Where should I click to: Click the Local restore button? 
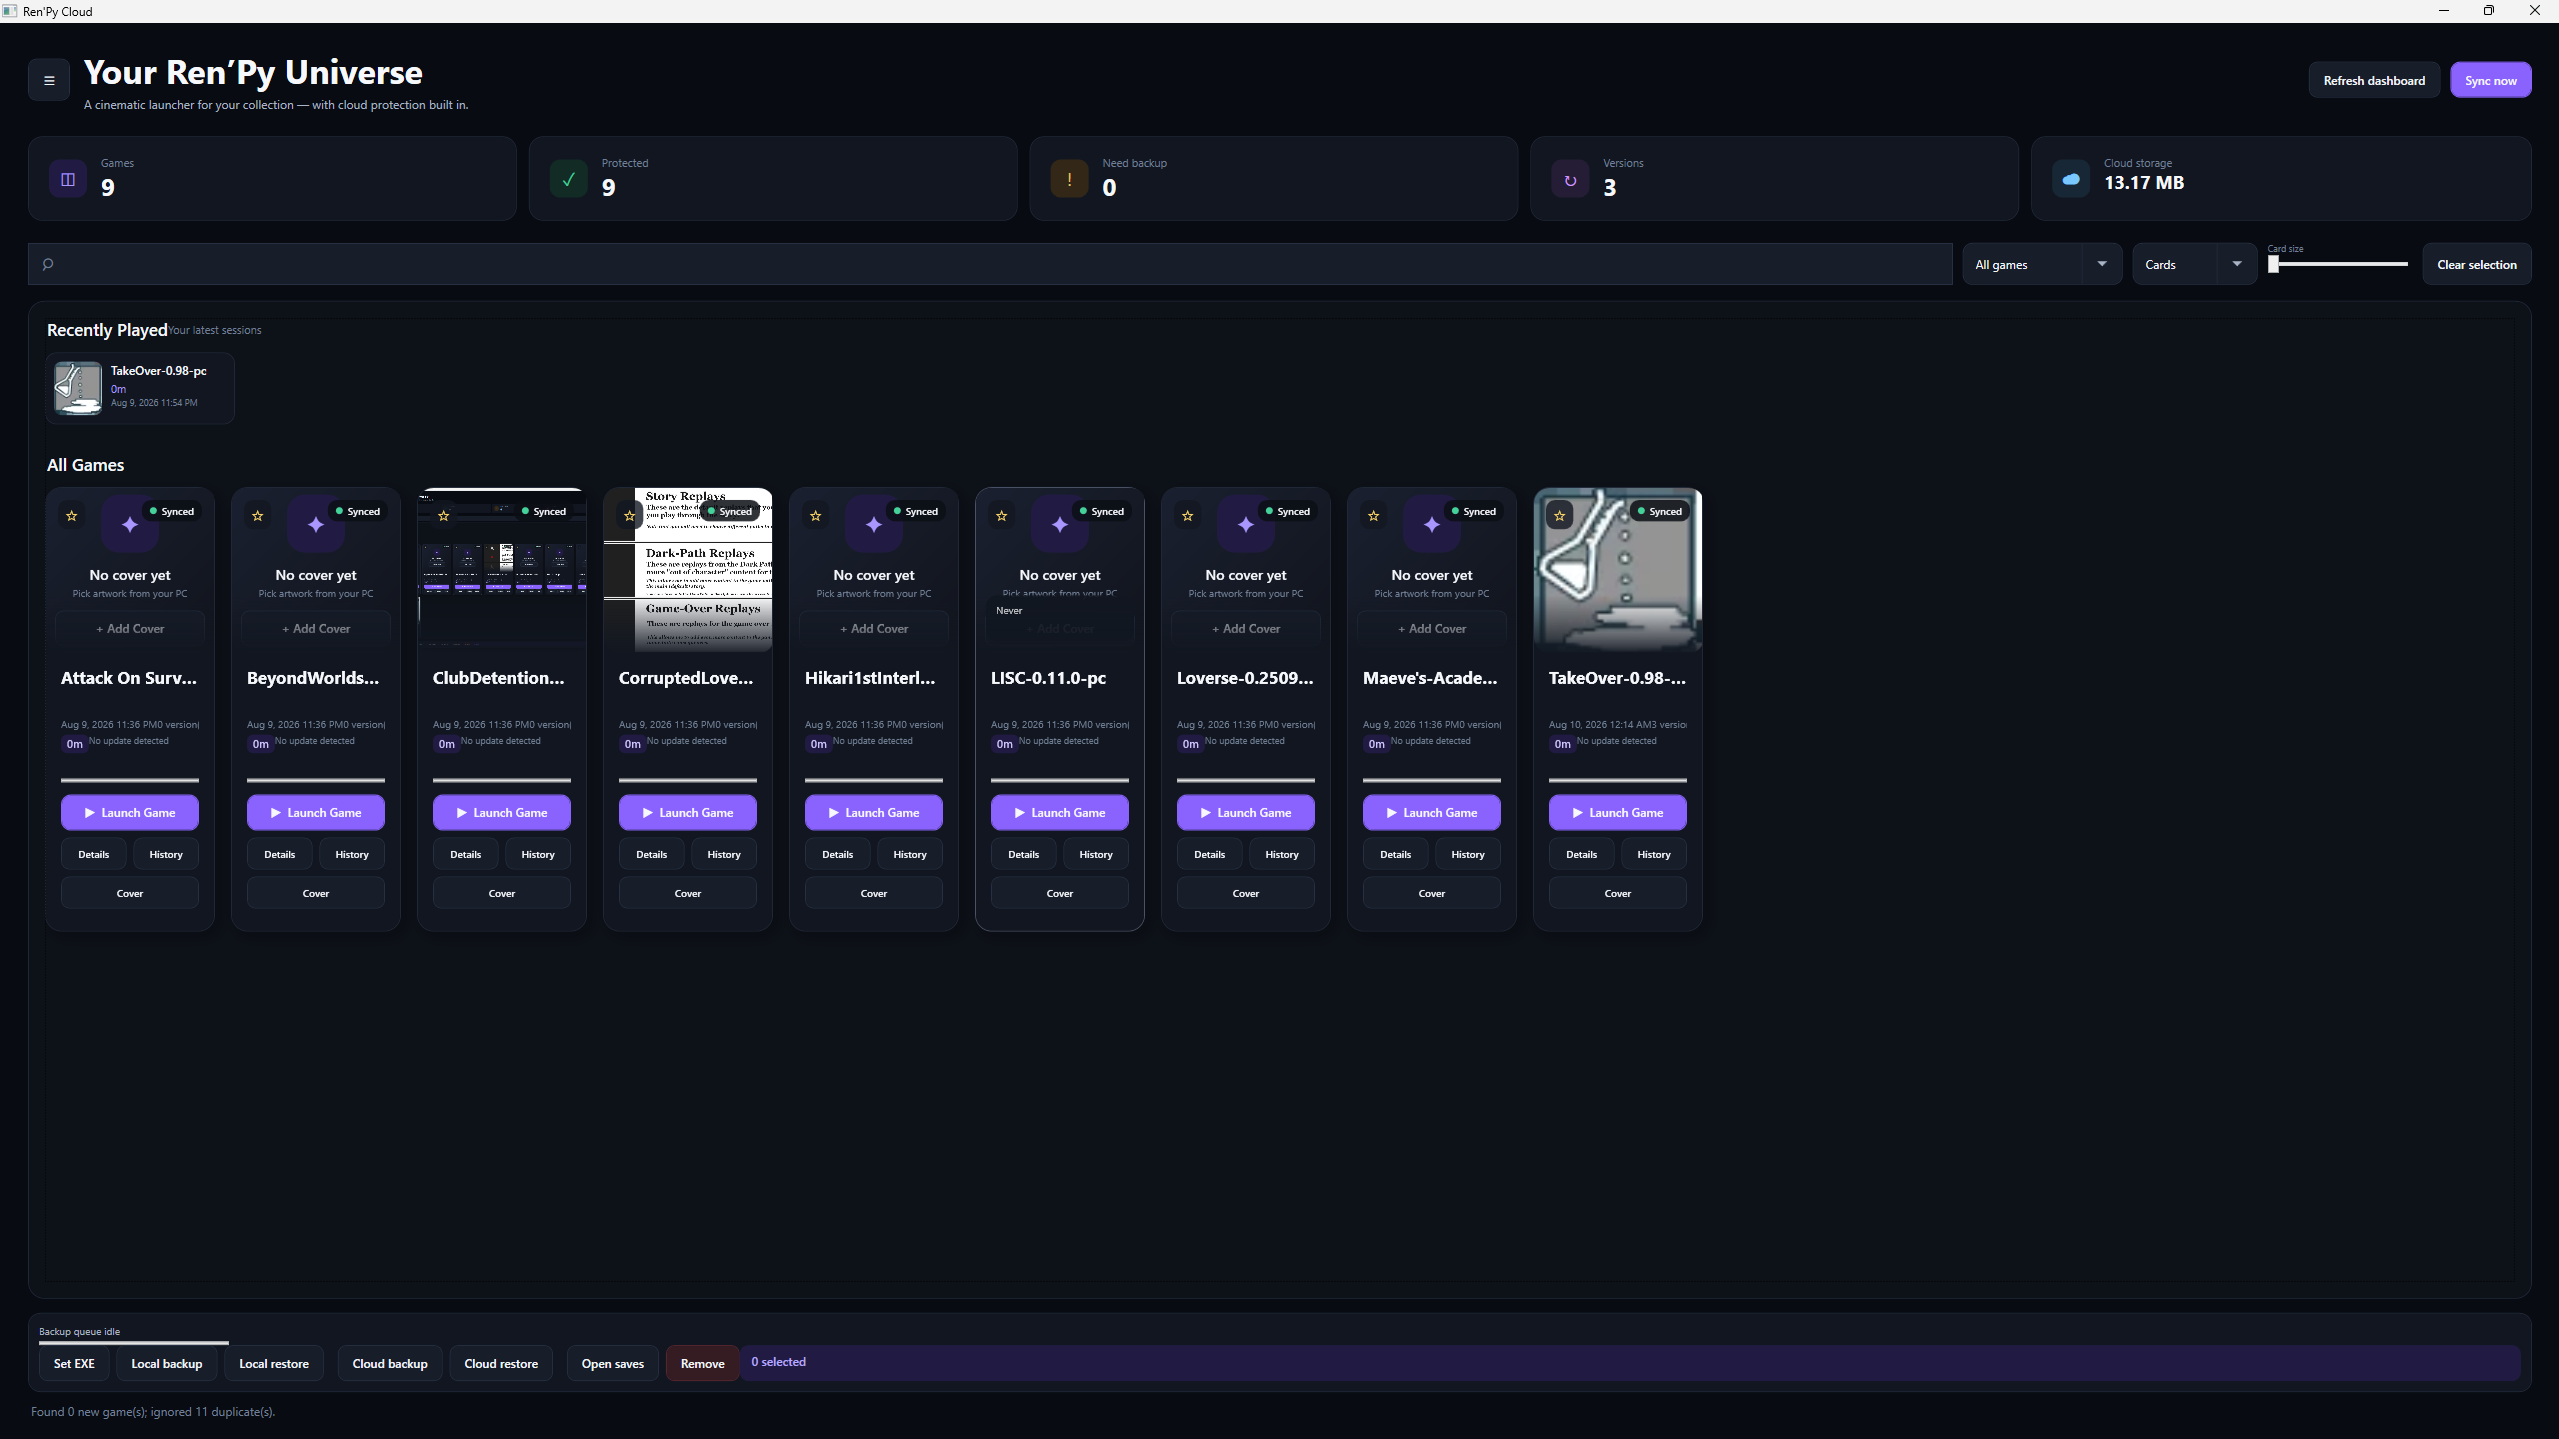pyautogui.click(x=274, y=1364)
